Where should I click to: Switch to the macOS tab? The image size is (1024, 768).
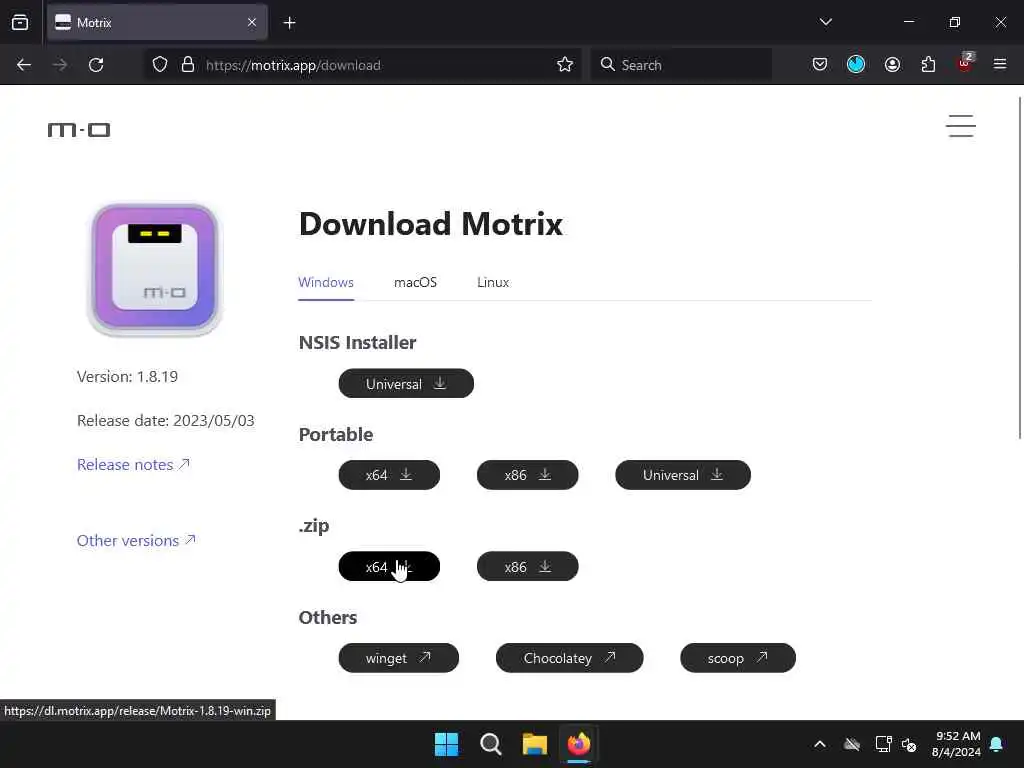coord(415,283)
